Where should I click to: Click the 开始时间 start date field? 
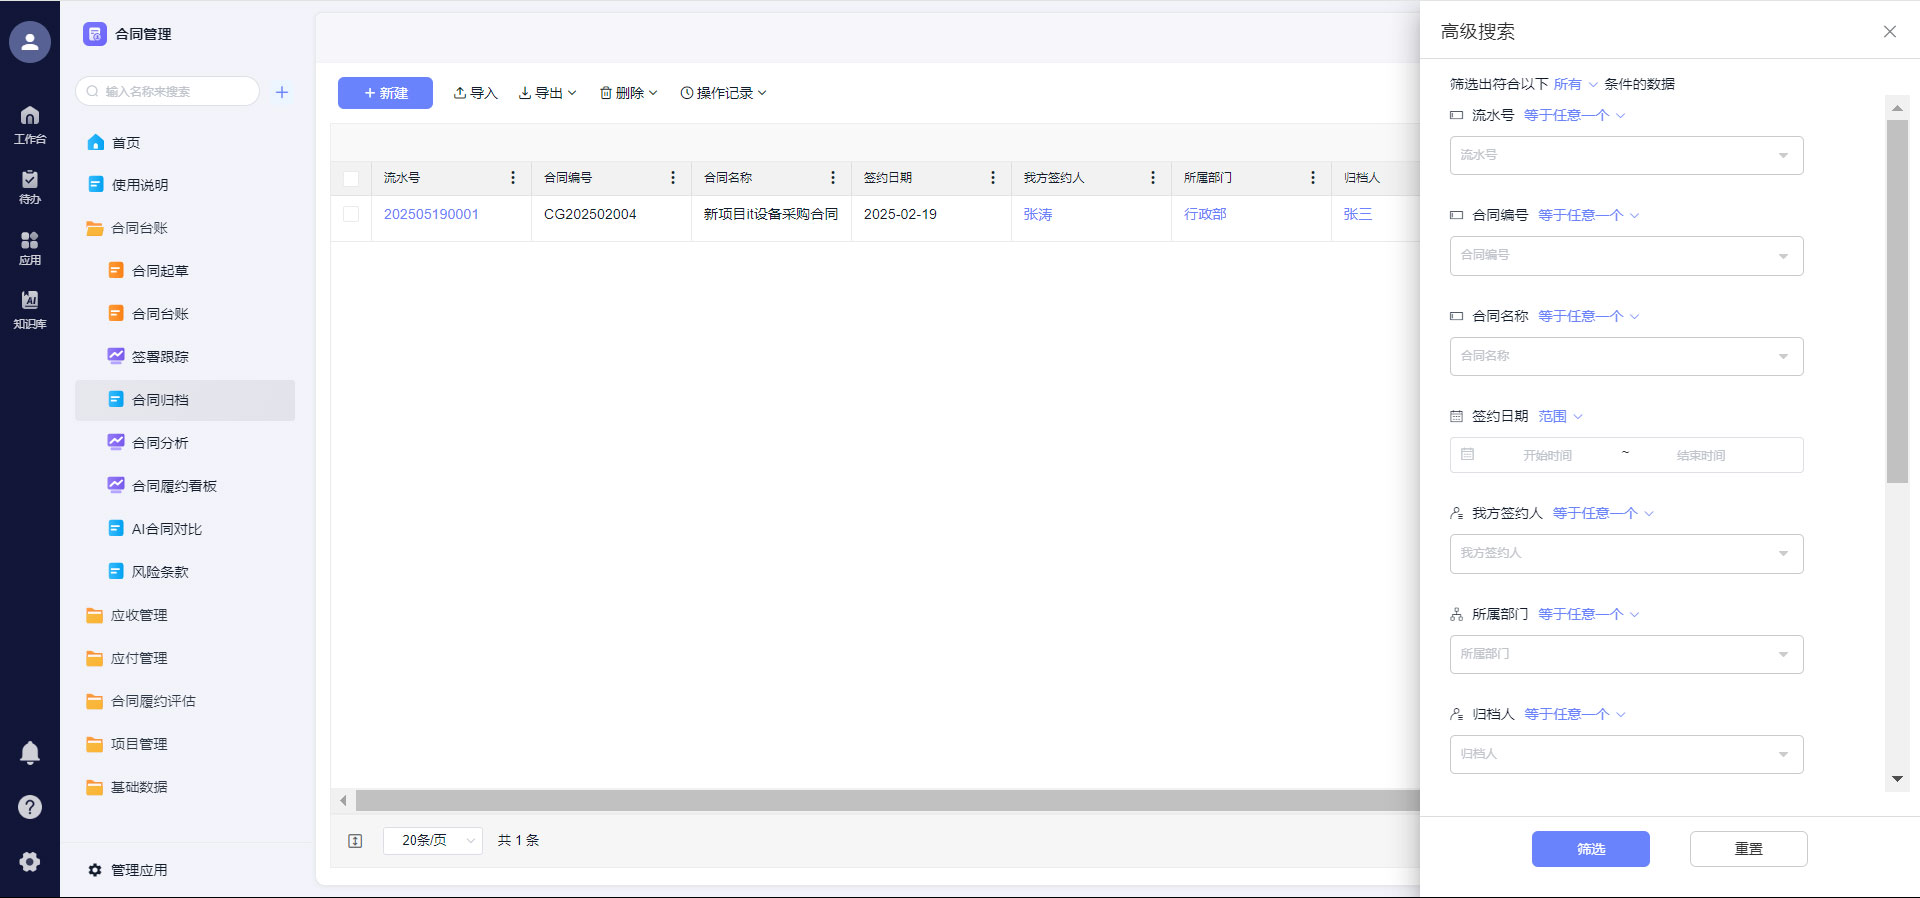click(x=1547, y=455)
